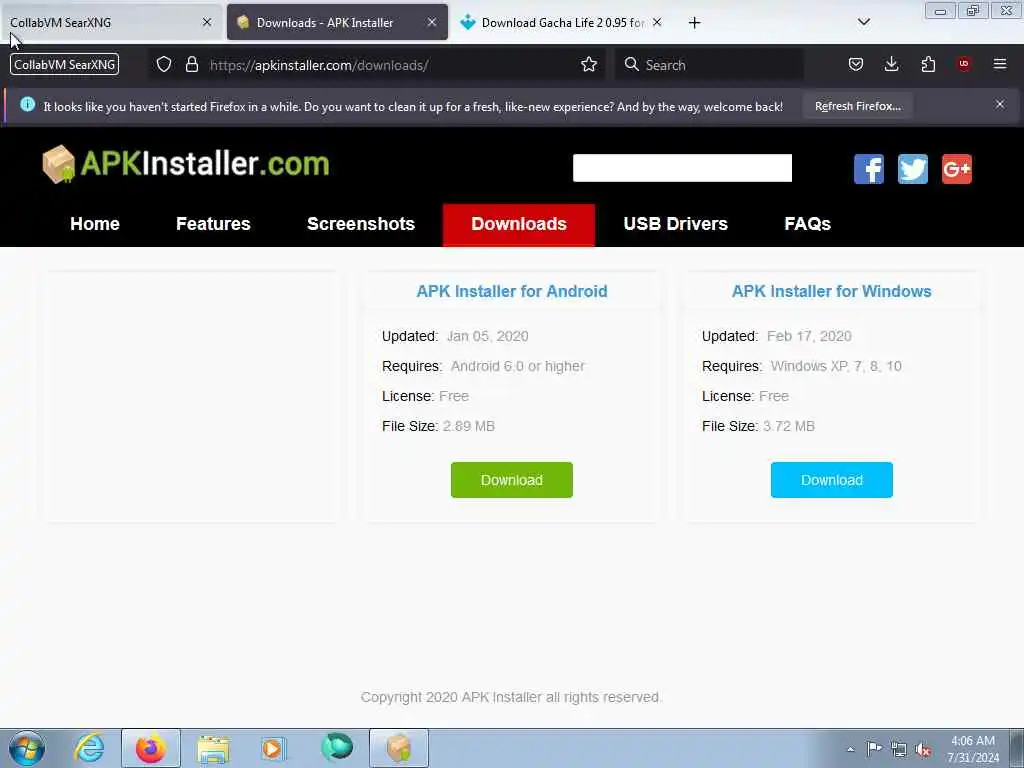Click the blue info icon in notification bar
Viewport: 1024px width, 768px height.
point(27,104)
